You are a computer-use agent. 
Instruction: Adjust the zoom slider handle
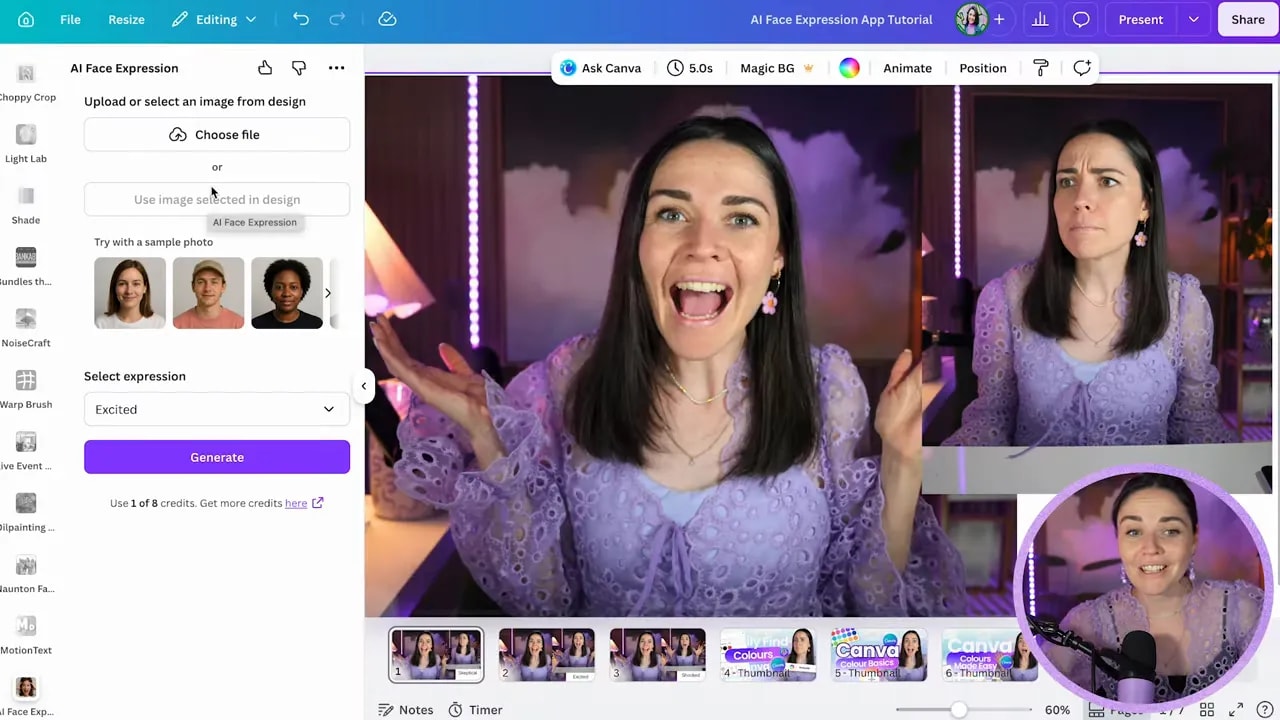click(x=959, y=710)
